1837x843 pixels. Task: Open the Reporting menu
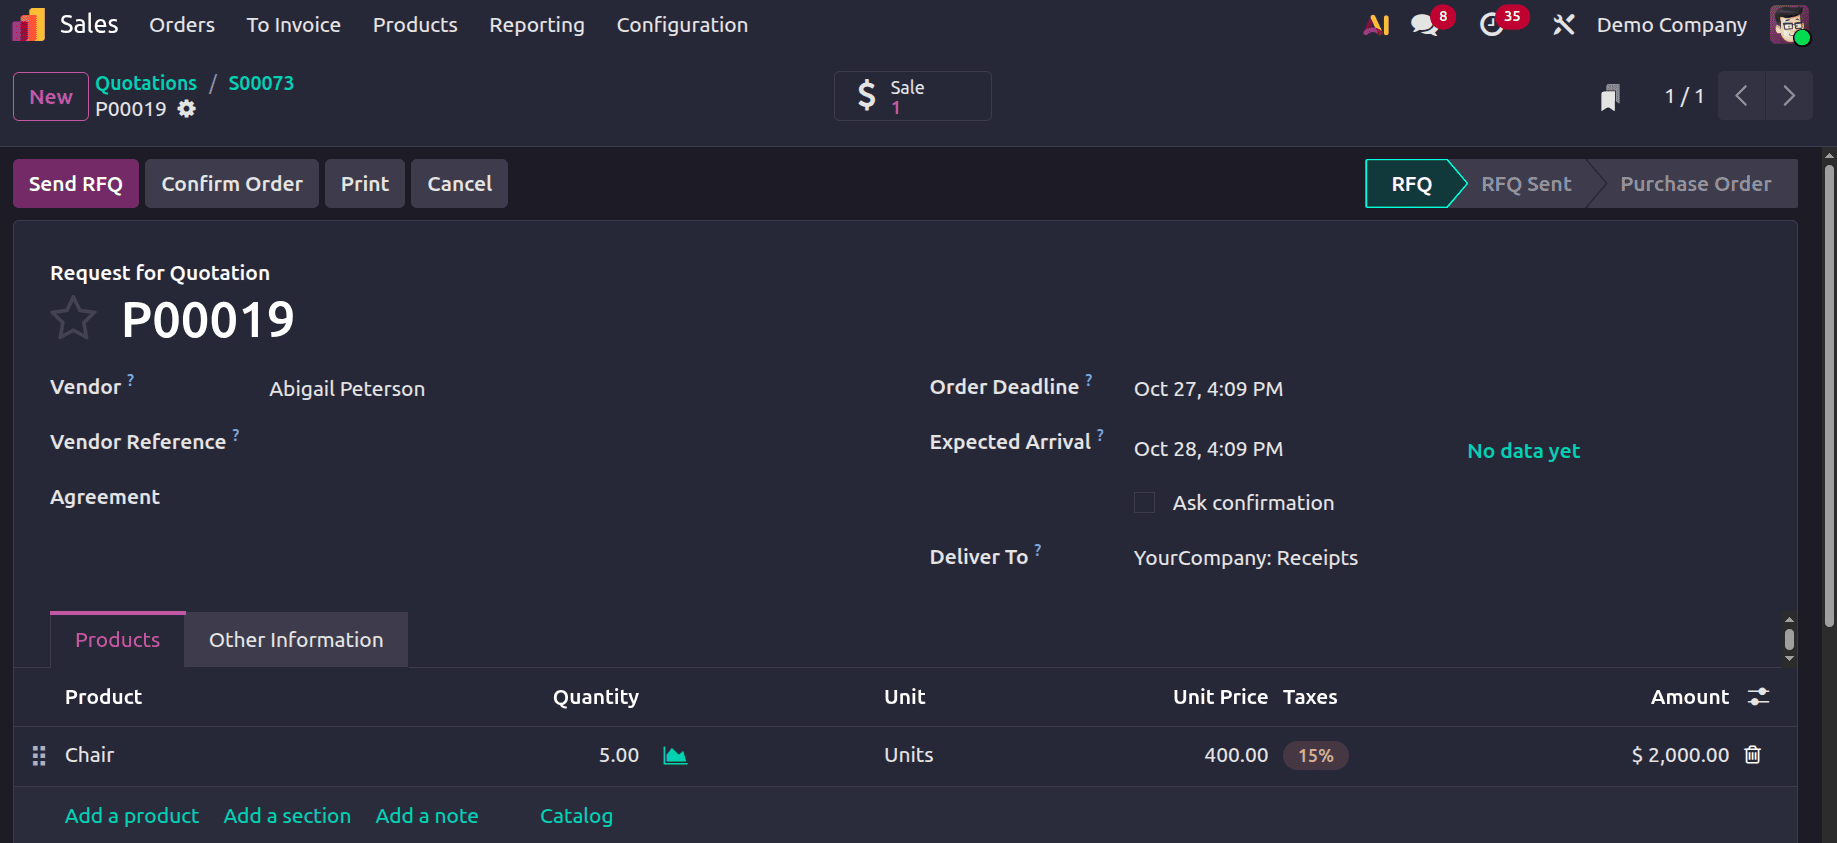pyautogui.click(x=537, y=25)
